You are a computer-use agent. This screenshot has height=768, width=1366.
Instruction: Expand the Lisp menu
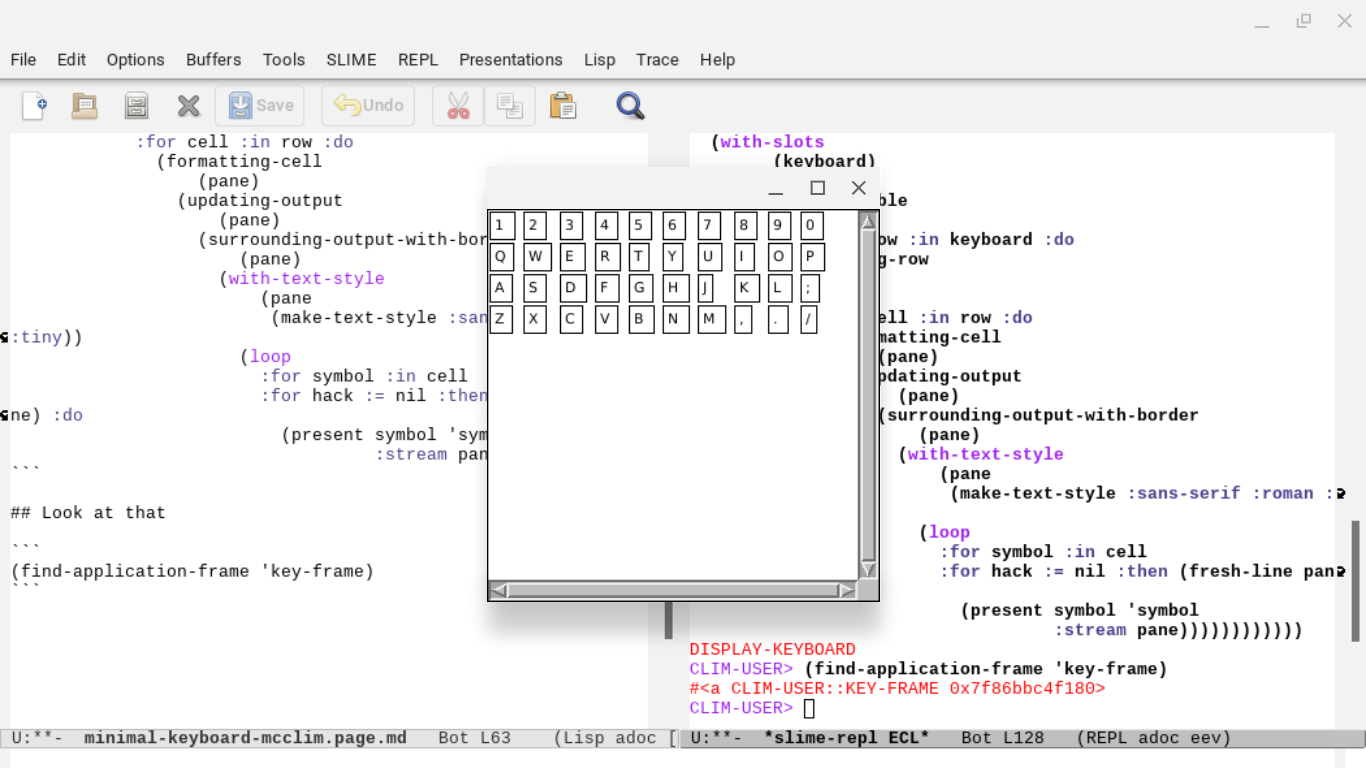(x=599, y=60)
